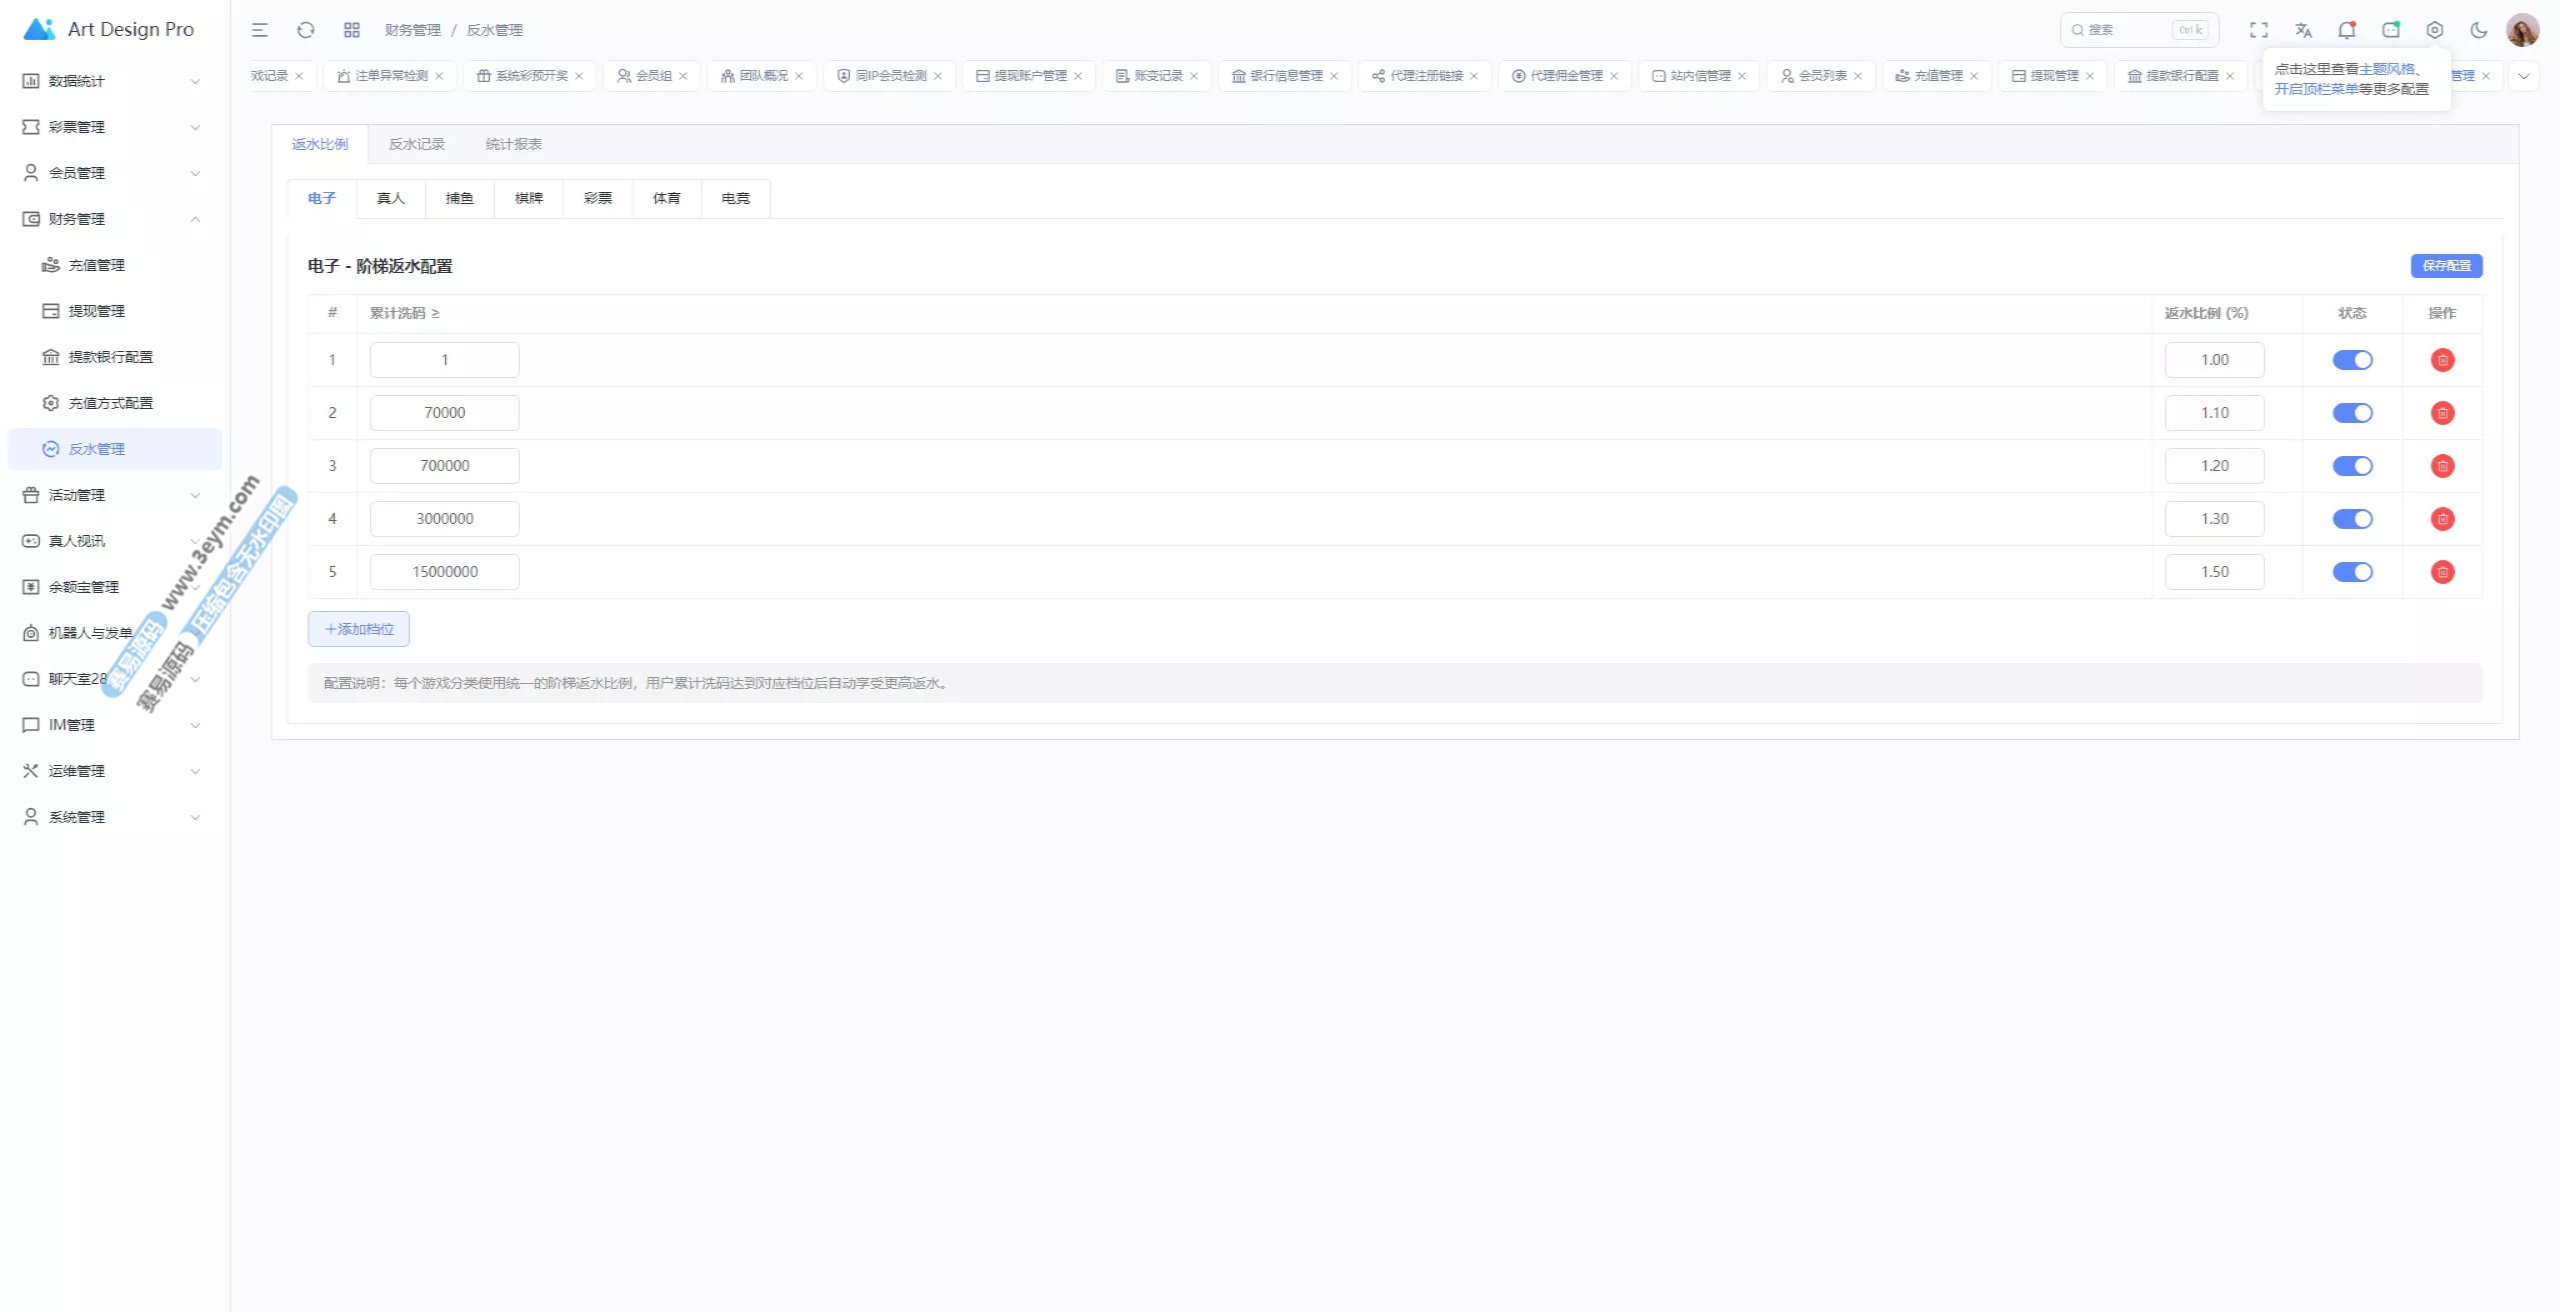Open the settings gear icon in header
This screenshot has height=1312, width=2560.
pyautogui.click(x=2435, y=30)
